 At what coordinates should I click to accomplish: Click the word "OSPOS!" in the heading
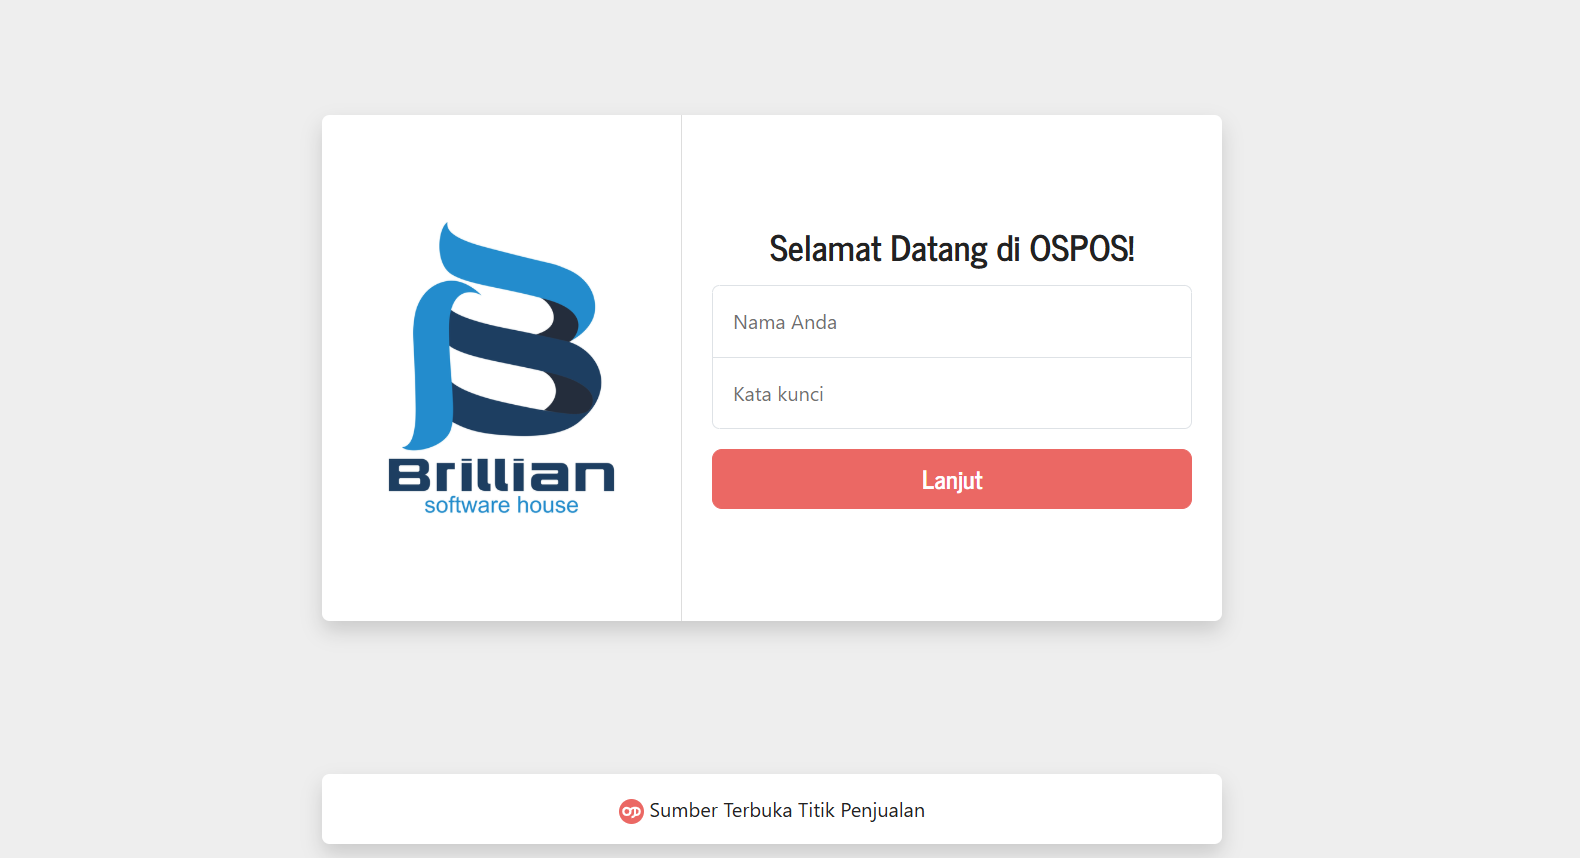[x=1082, y=249]
